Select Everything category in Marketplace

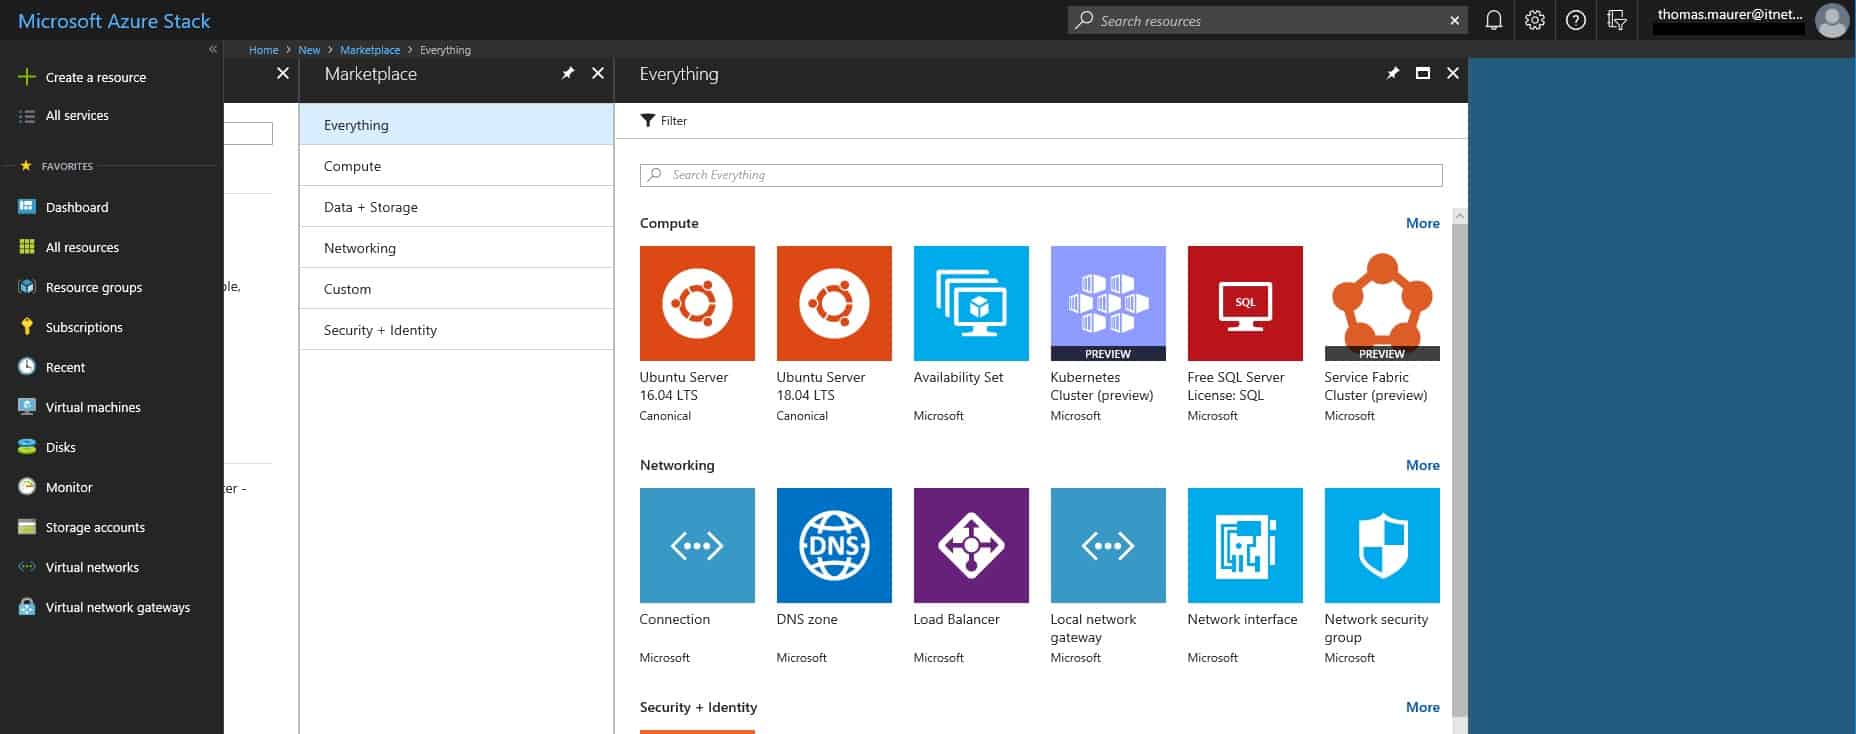tap(456, 125)
